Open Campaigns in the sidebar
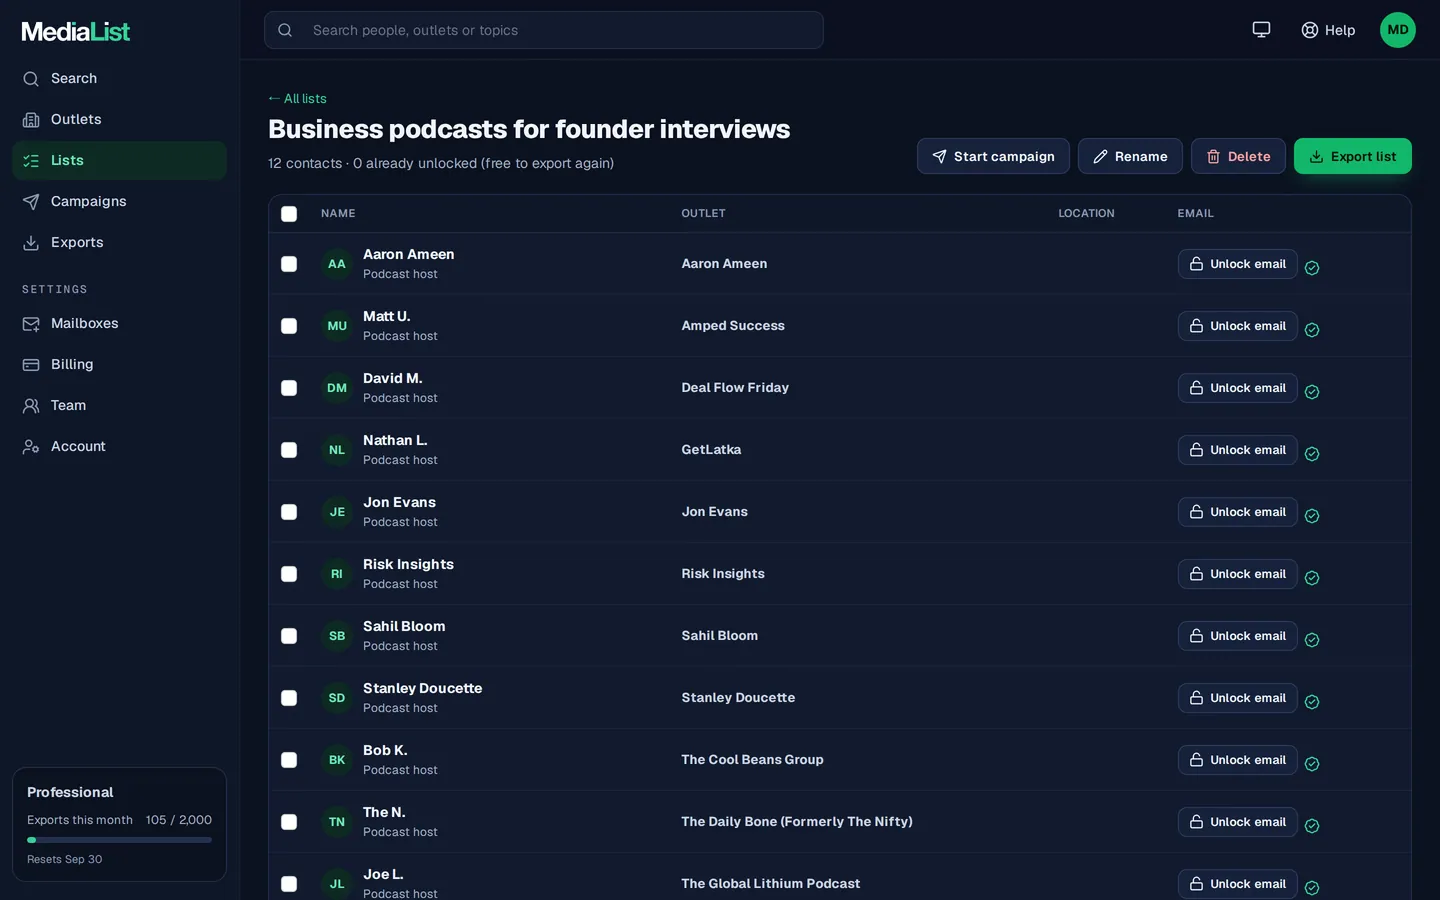 [x=119, y=201]
